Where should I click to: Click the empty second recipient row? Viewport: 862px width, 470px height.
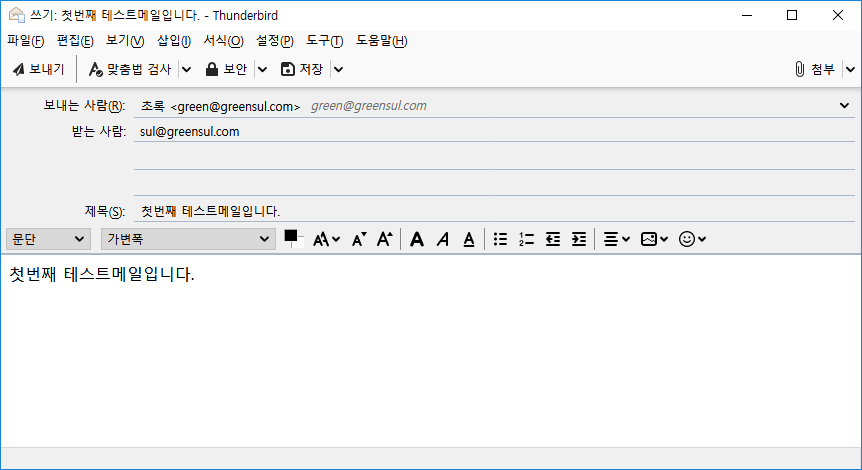click(x=494, y=158)
